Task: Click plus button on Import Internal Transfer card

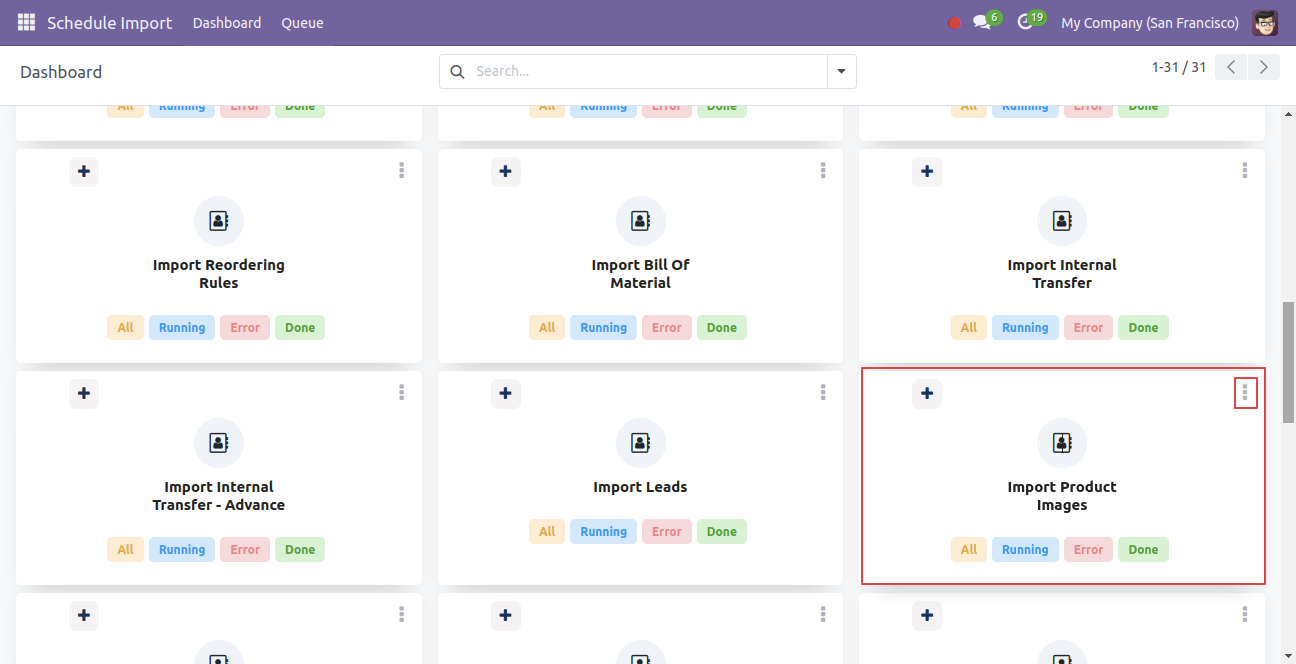Action: coord(927,172)
